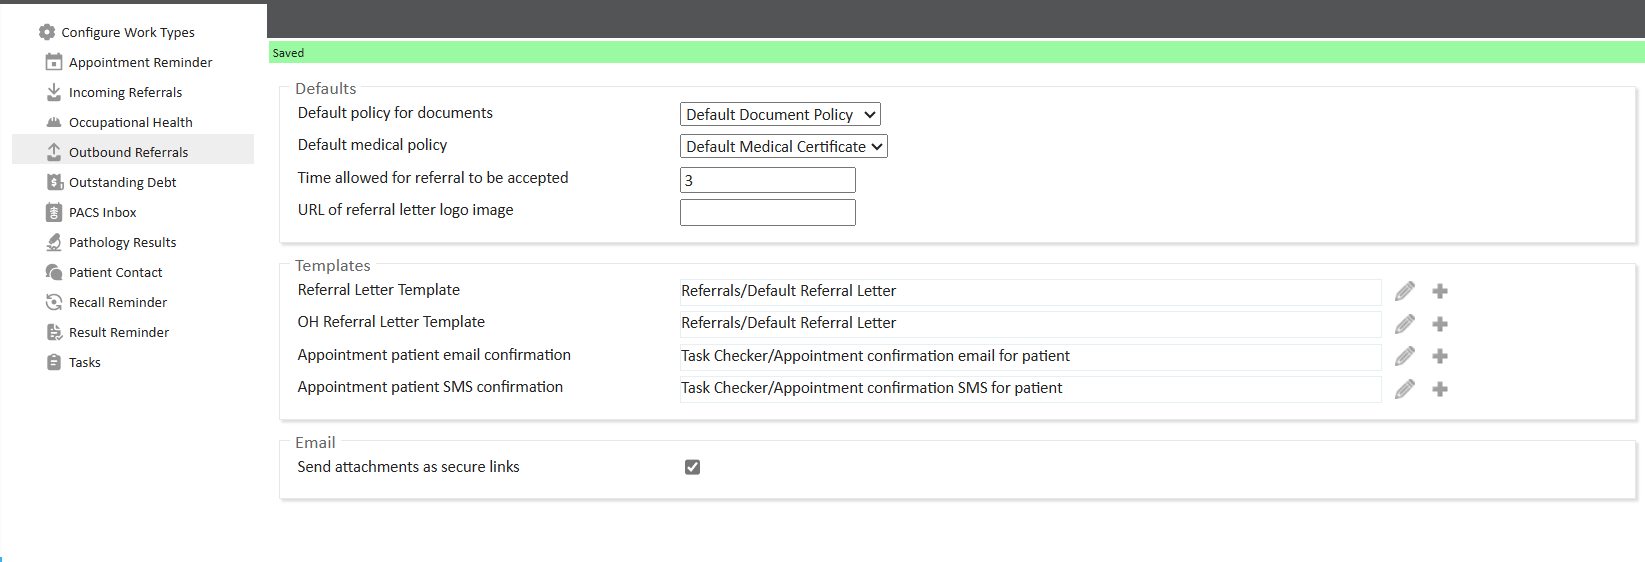1645x562 pixels.
Task: Click the pencil icon for Referral Letter Template
Action: (1405, 291)
